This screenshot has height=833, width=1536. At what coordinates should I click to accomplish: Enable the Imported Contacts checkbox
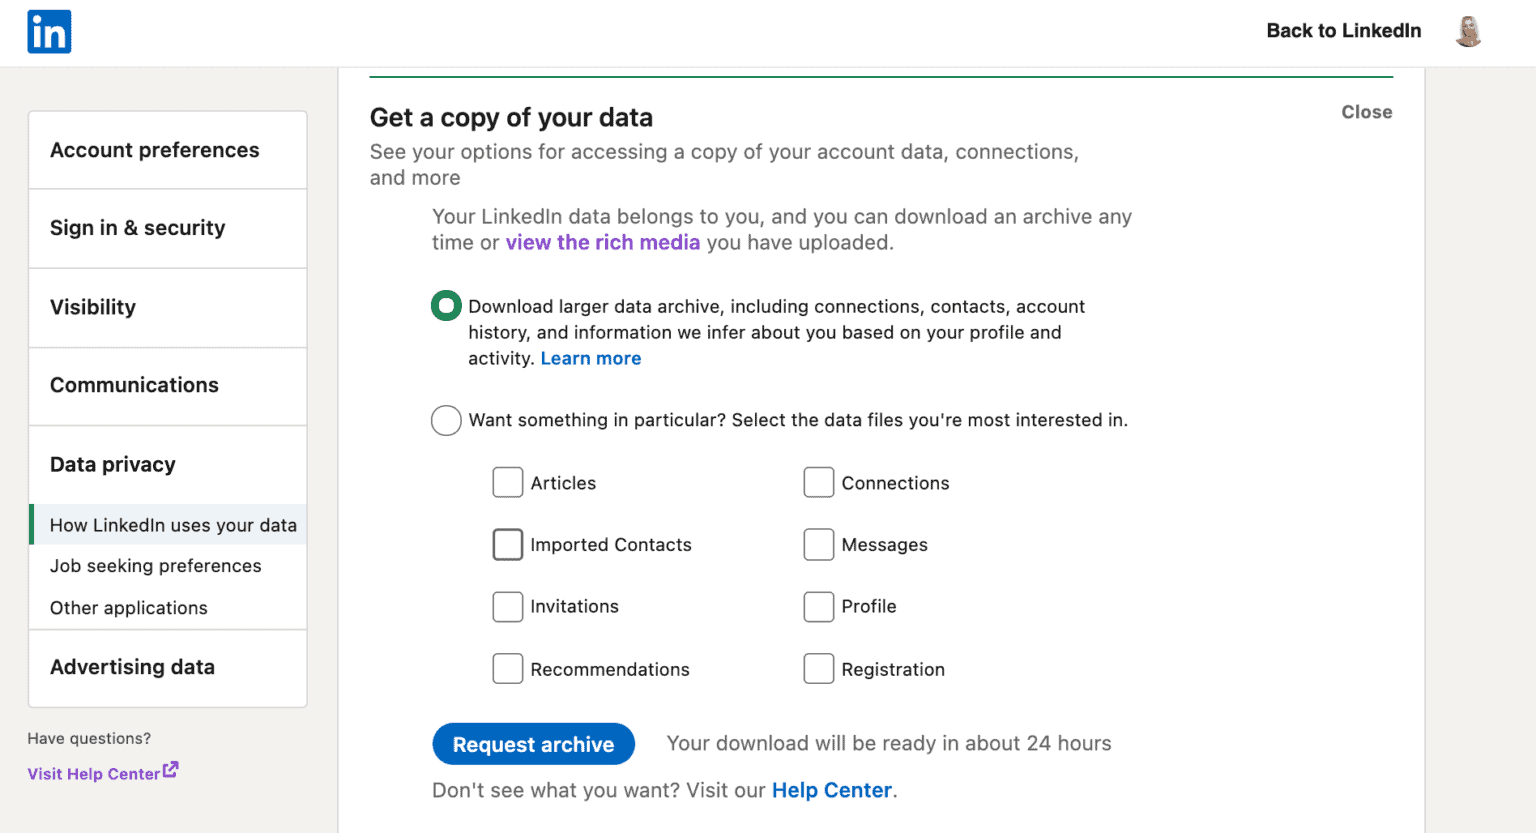pyautogui.click(x=508, y=544)
